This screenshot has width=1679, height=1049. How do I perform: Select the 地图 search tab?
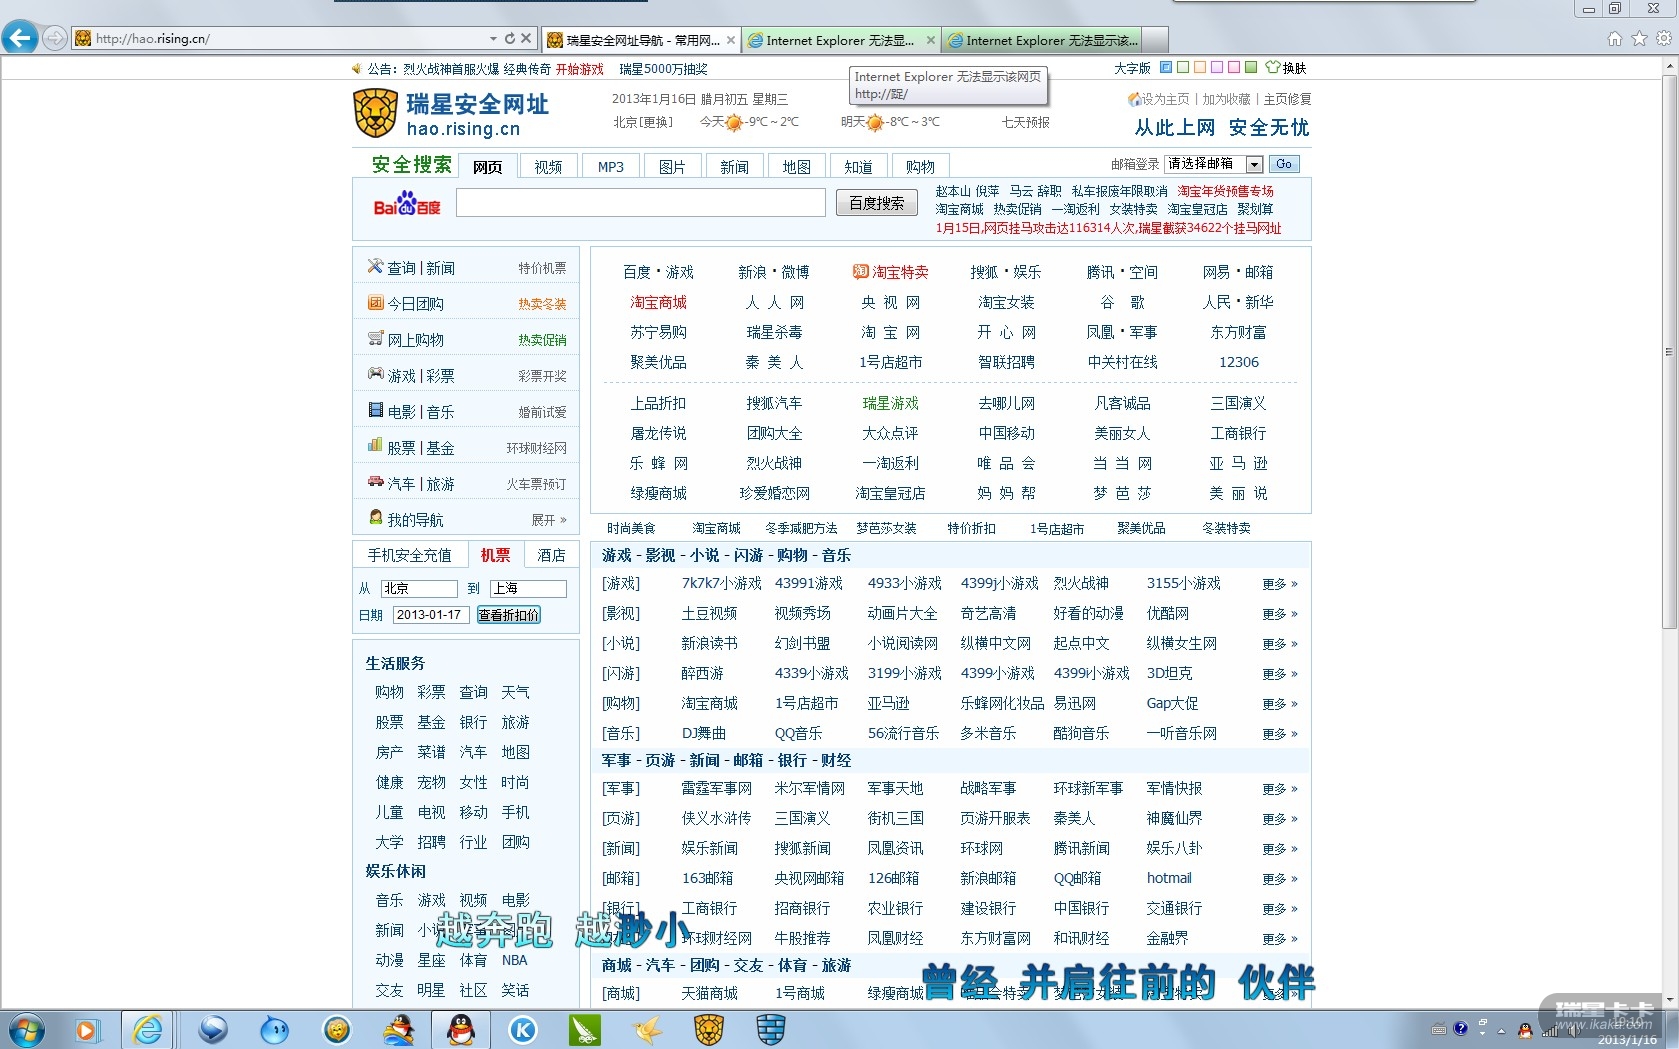pyautogui.click(x=796, y=167)
